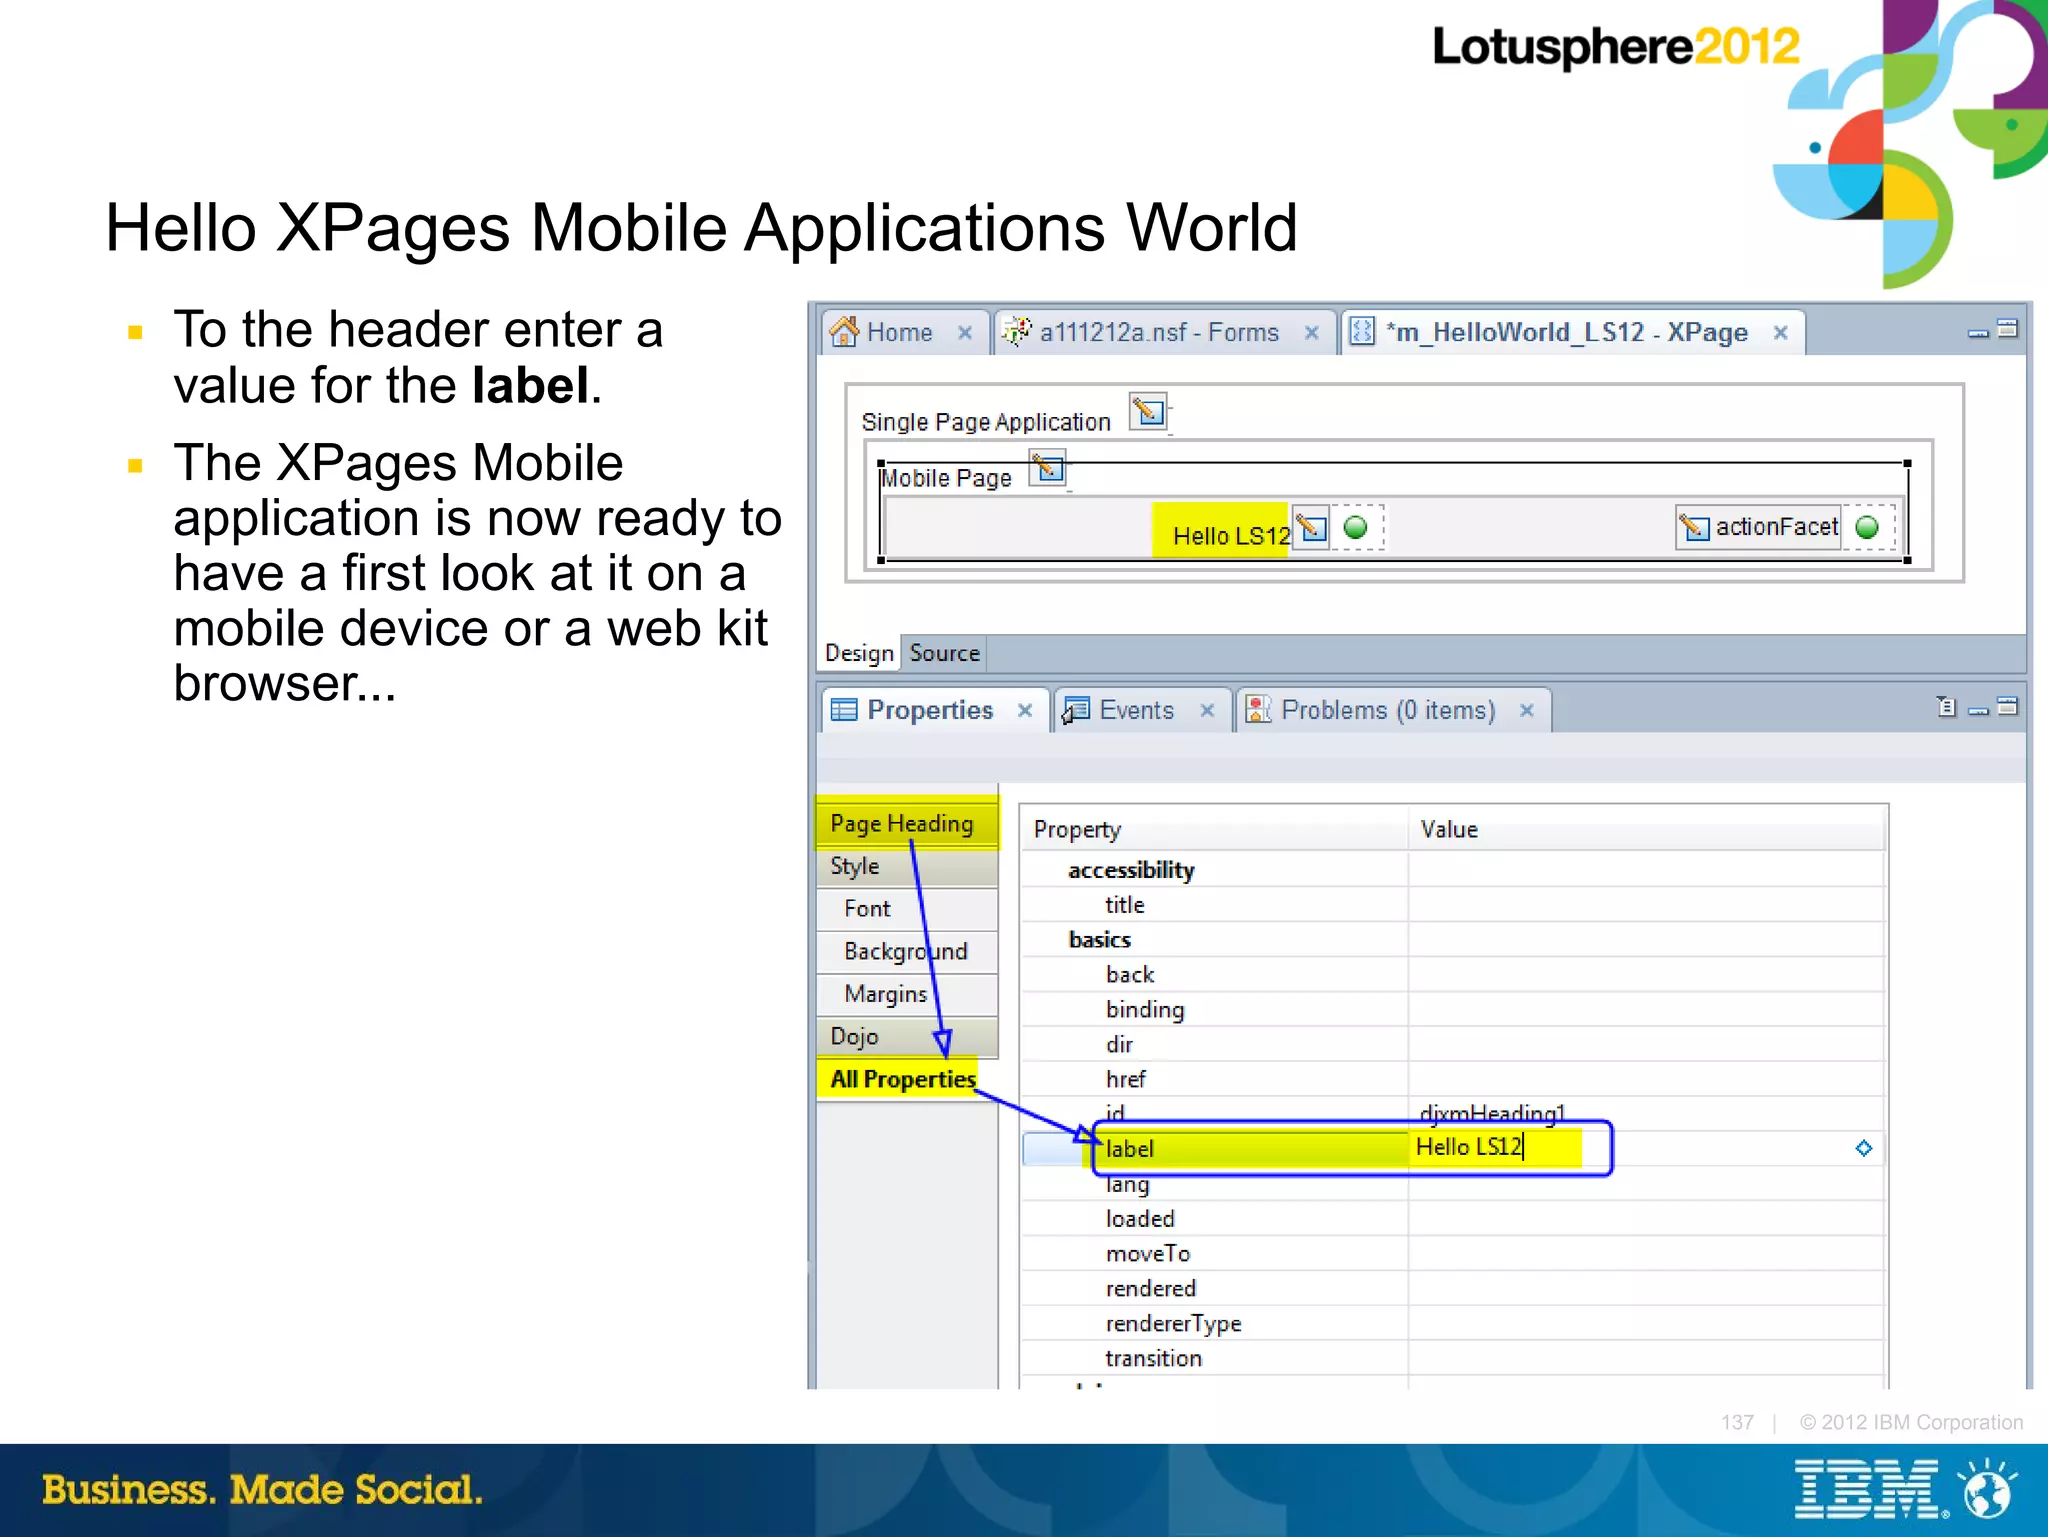Image resolution: width=2048 pixels, height=1537 pixels.
Task: Open the Problems (0 items) tab
Action: point(1393,710)
